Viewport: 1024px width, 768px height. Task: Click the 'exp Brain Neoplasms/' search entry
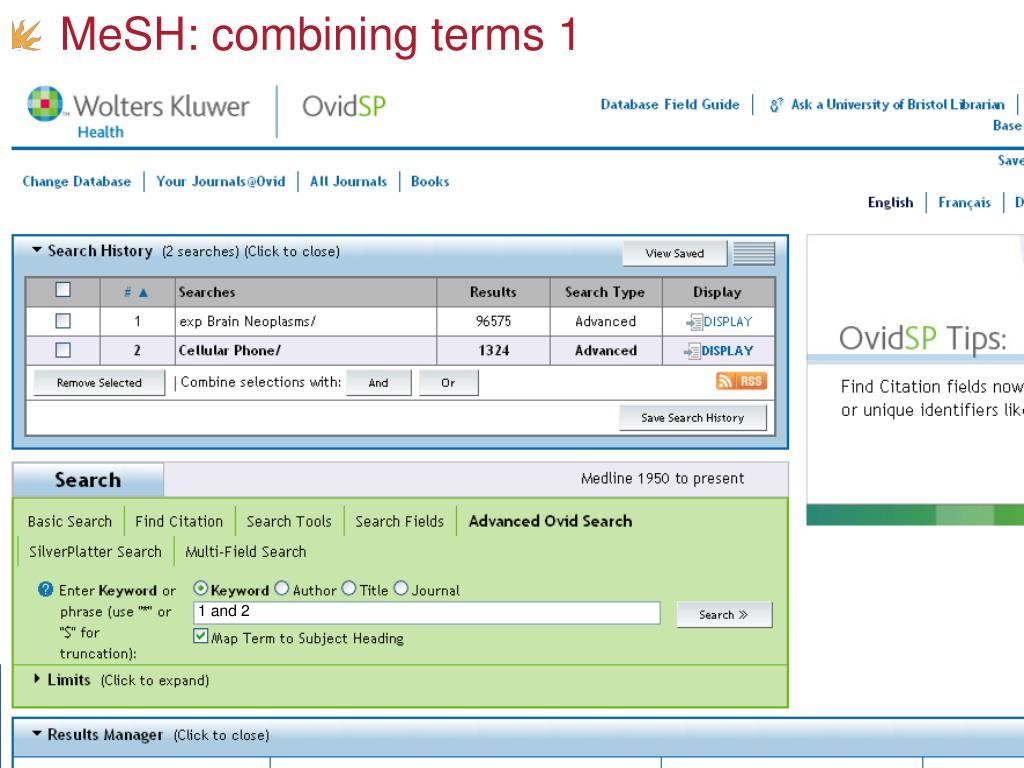point(248,321)
